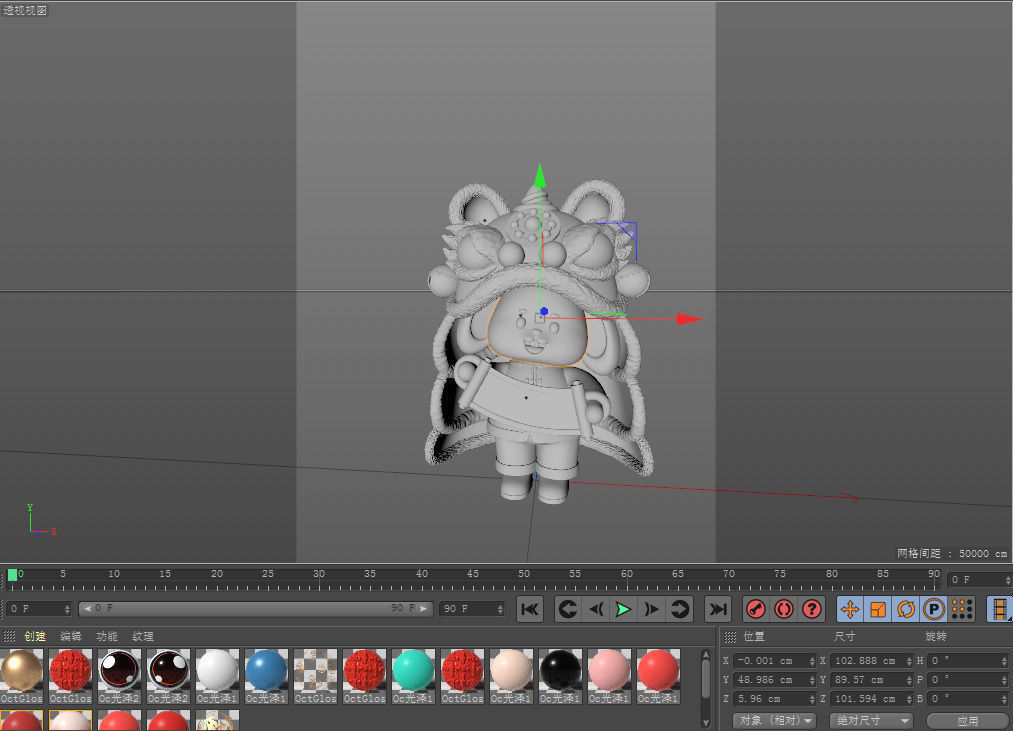Click the green Play forwards button
This screenshot has height=731, width=1013.
pyautogui.click(x=623, y=609)
